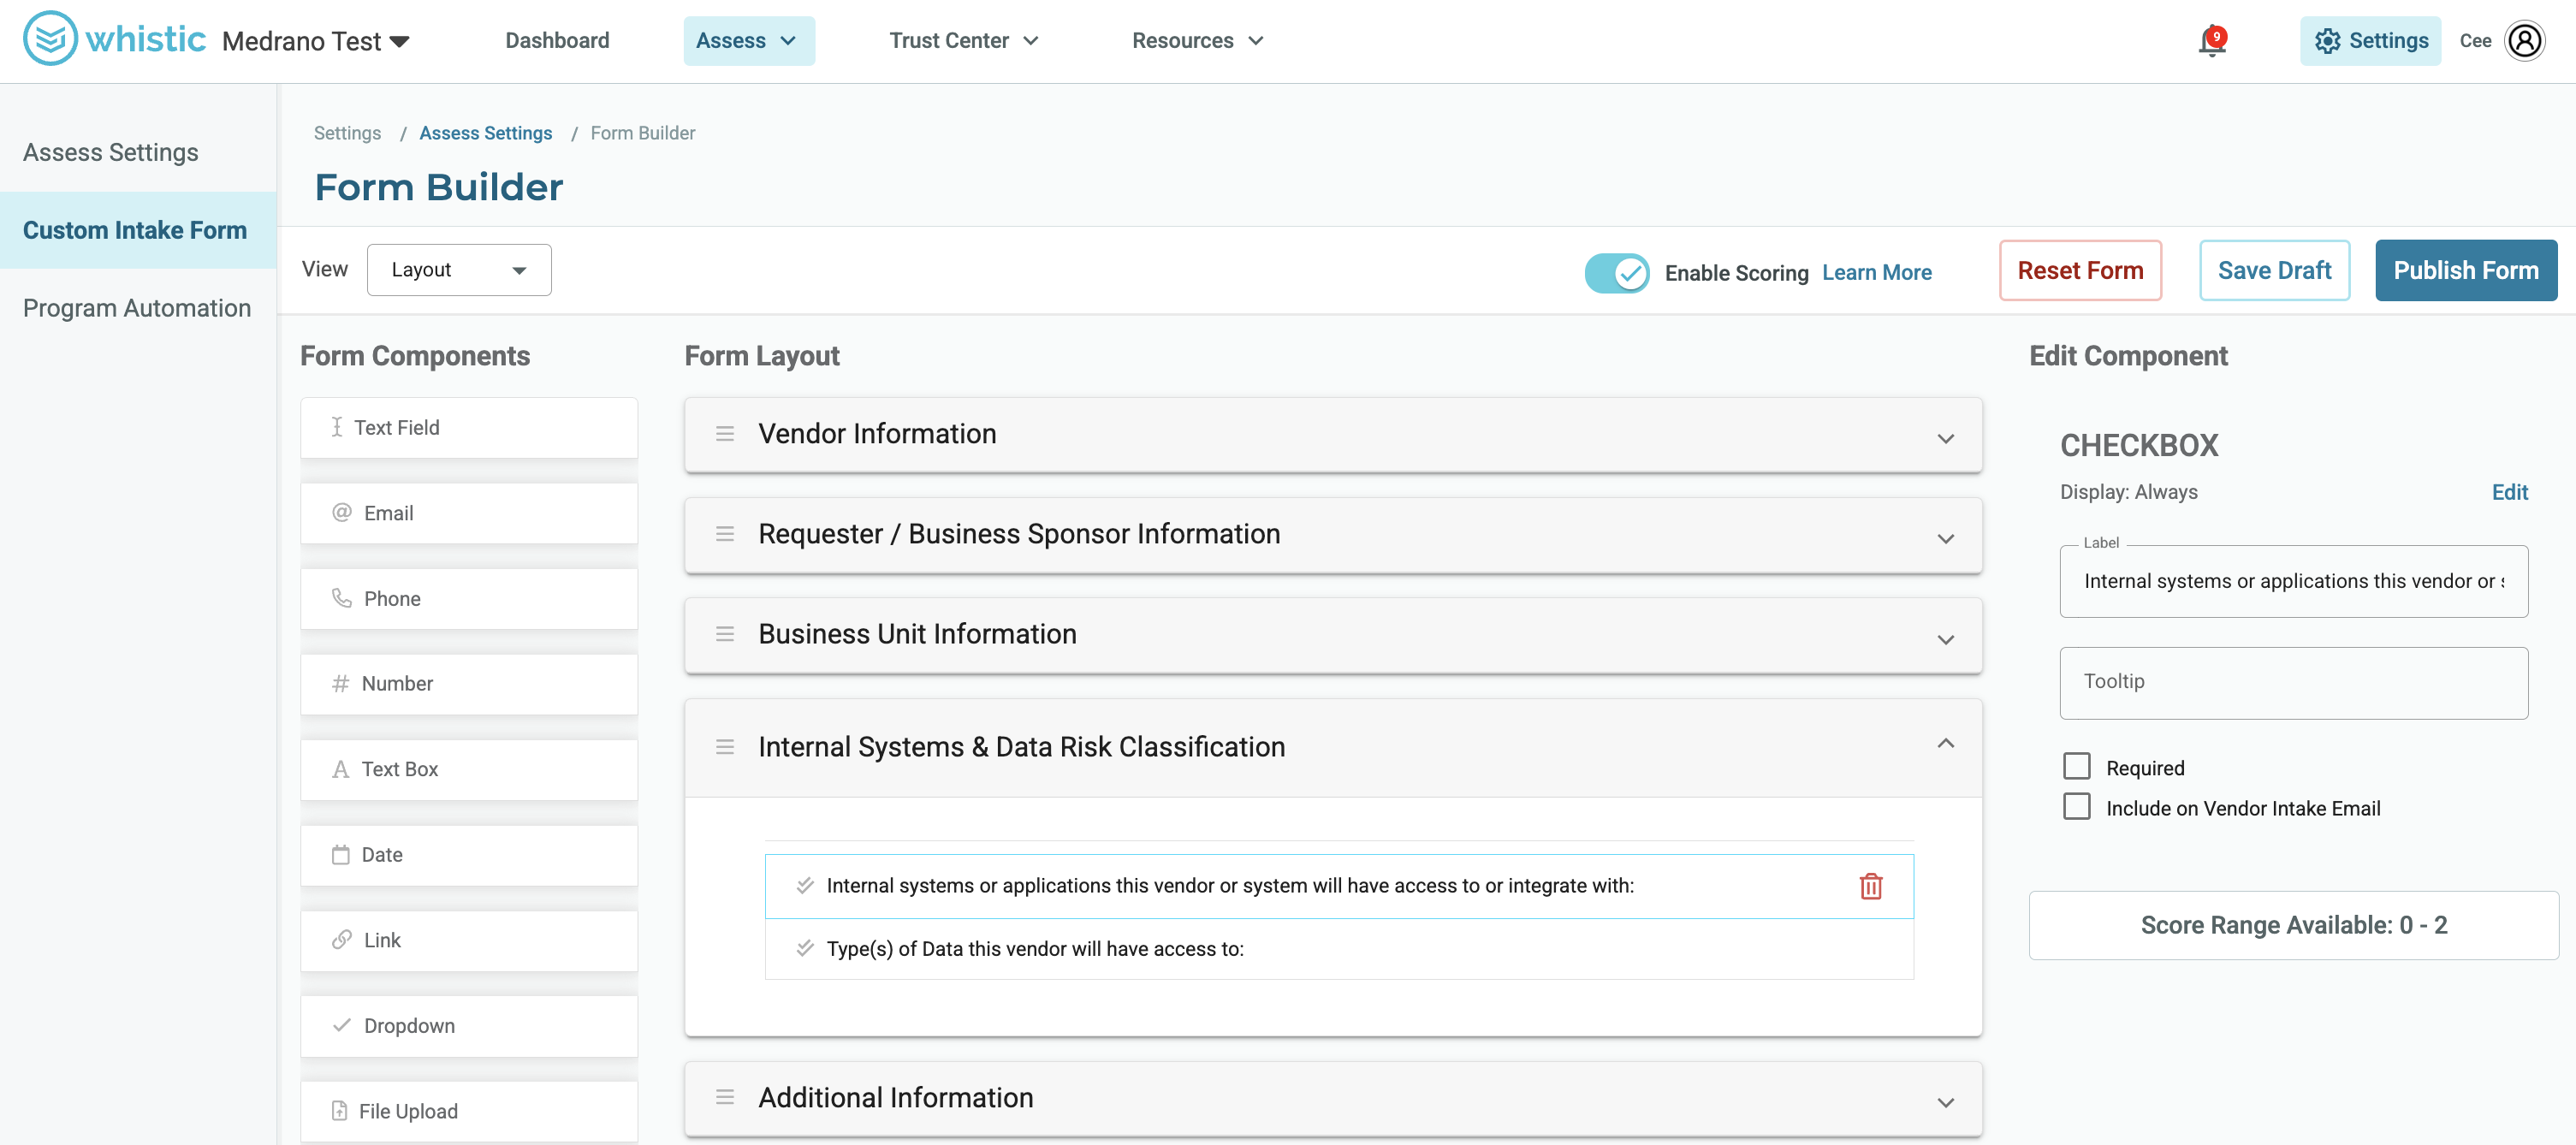Expand Requester / Business Sponsor Information section
Screen dimensions: 2576x1145
click(x=1945, y=538)
